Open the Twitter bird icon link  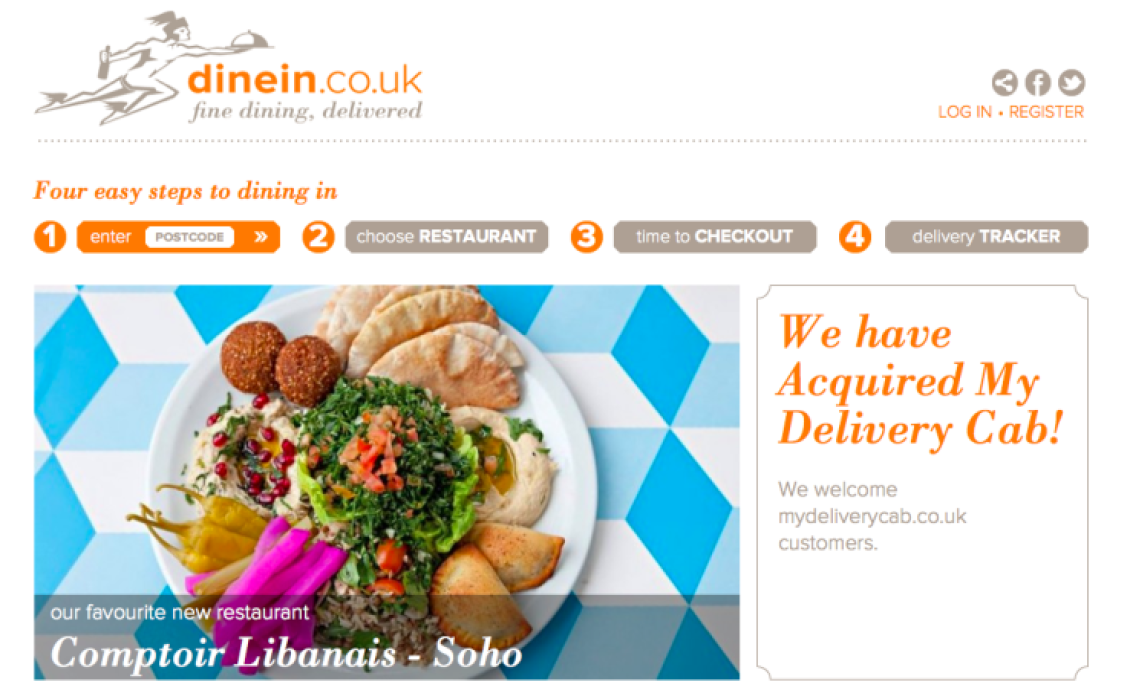pos(1071,83)
